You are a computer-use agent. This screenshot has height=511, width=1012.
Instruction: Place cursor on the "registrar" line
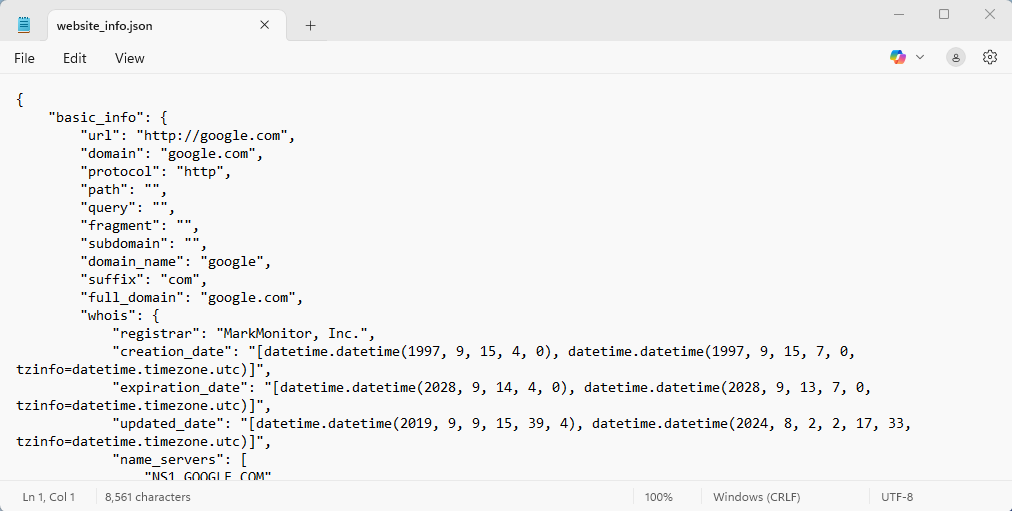245,334
